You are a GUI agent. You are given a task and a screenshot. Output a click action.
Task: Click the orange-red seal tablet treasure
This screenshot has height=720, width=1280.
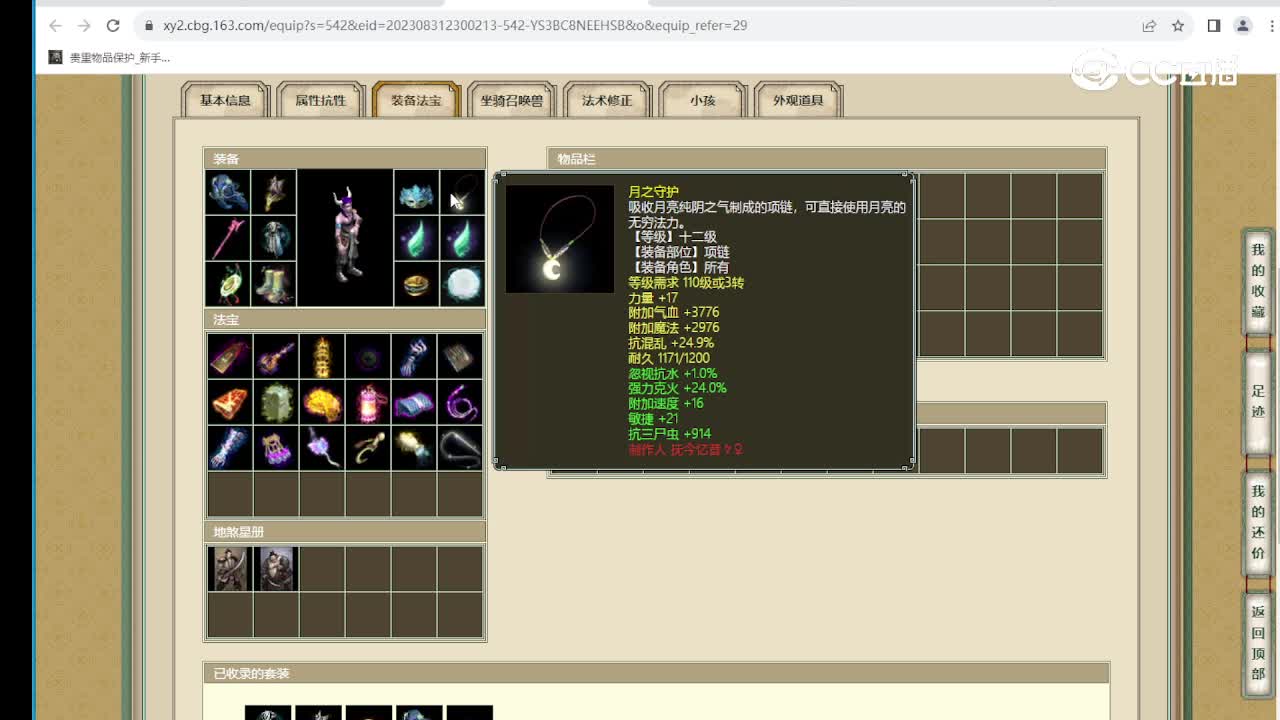pyautogui.click(x=230, y=402)
